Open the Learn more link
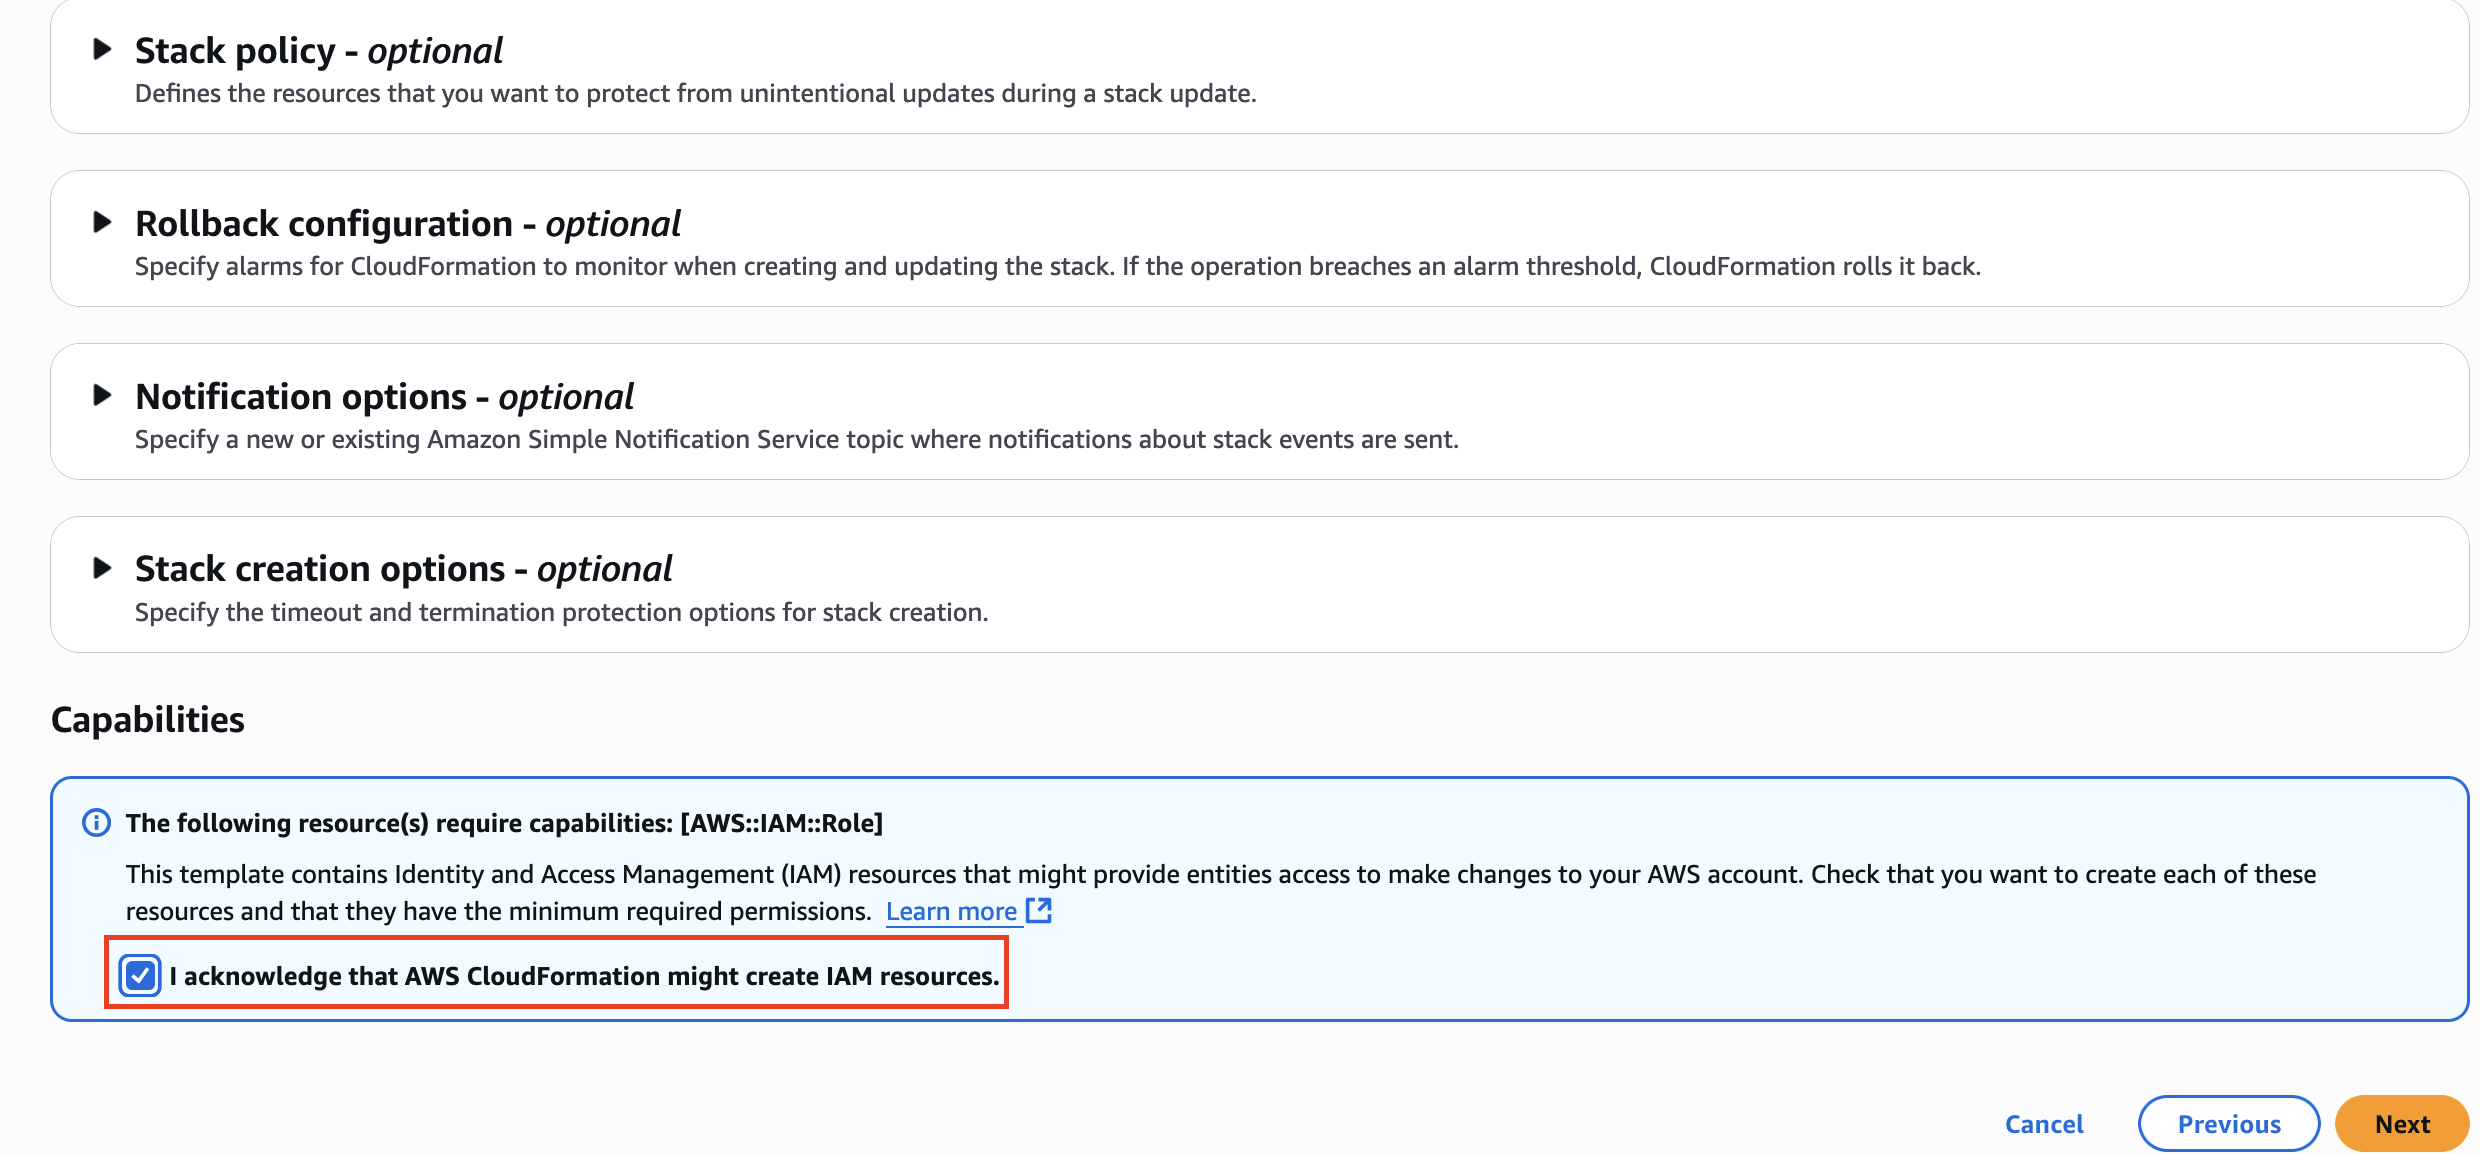 tap(950, 911)
